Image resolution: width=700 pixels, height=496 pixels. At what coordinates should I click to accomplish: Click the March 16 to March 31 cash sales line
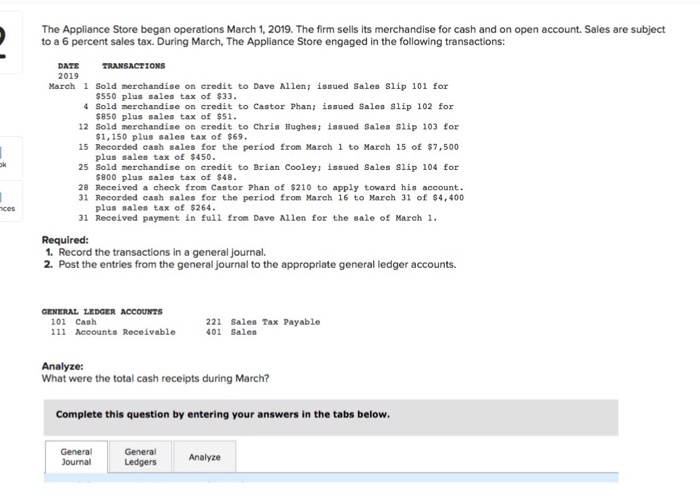click(x=271, y=203)
